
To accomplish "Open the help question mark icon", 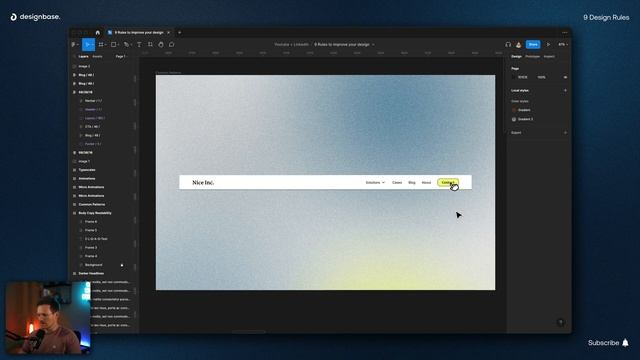I will point(560,322).
